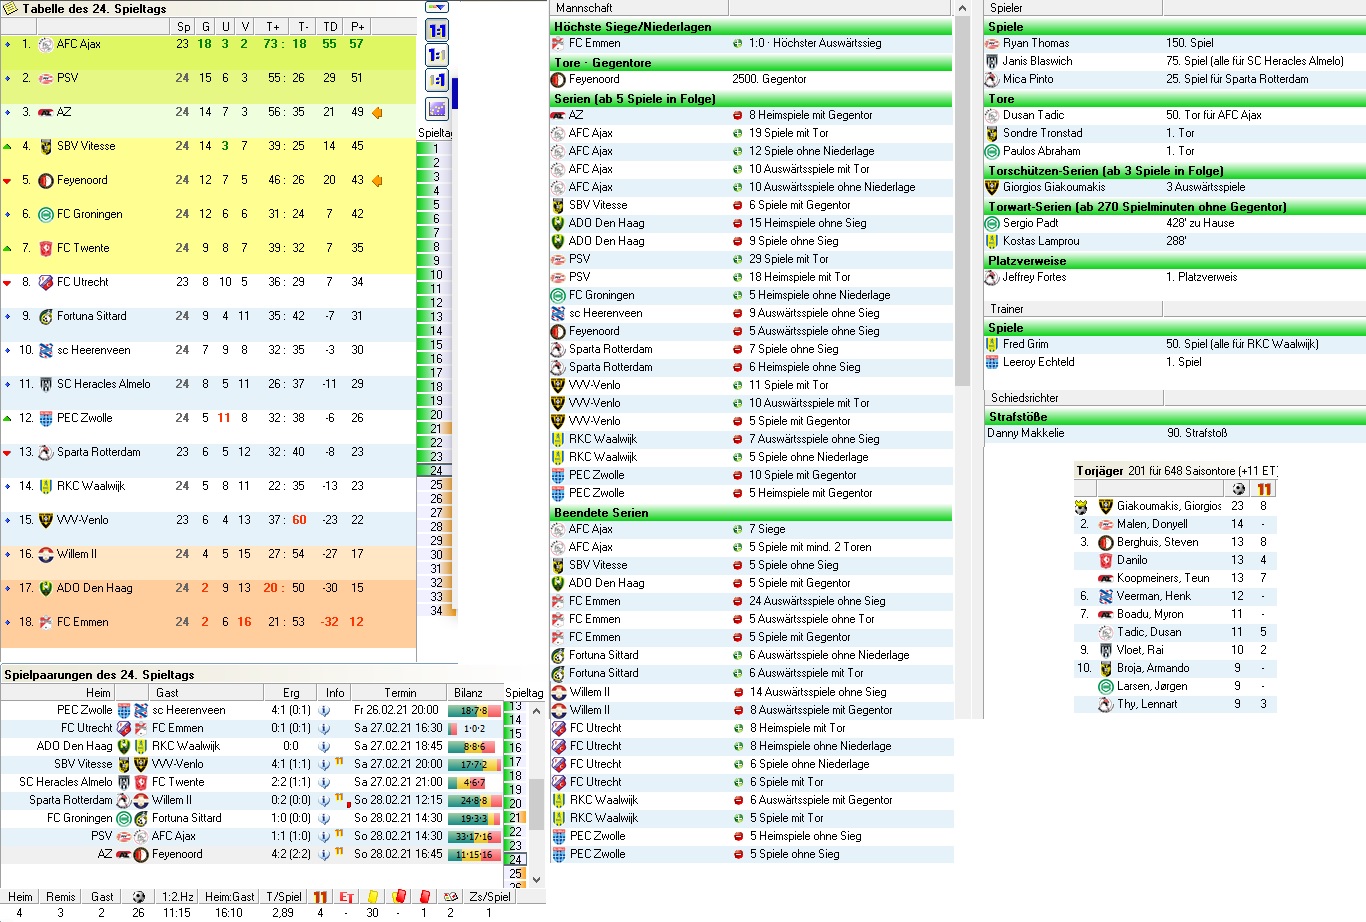Open info icon for ADO Den Haag vs RKC Waalwijk
This screenshot has width=1366, height=922.
pyautogui.click(x=324, y=747)
